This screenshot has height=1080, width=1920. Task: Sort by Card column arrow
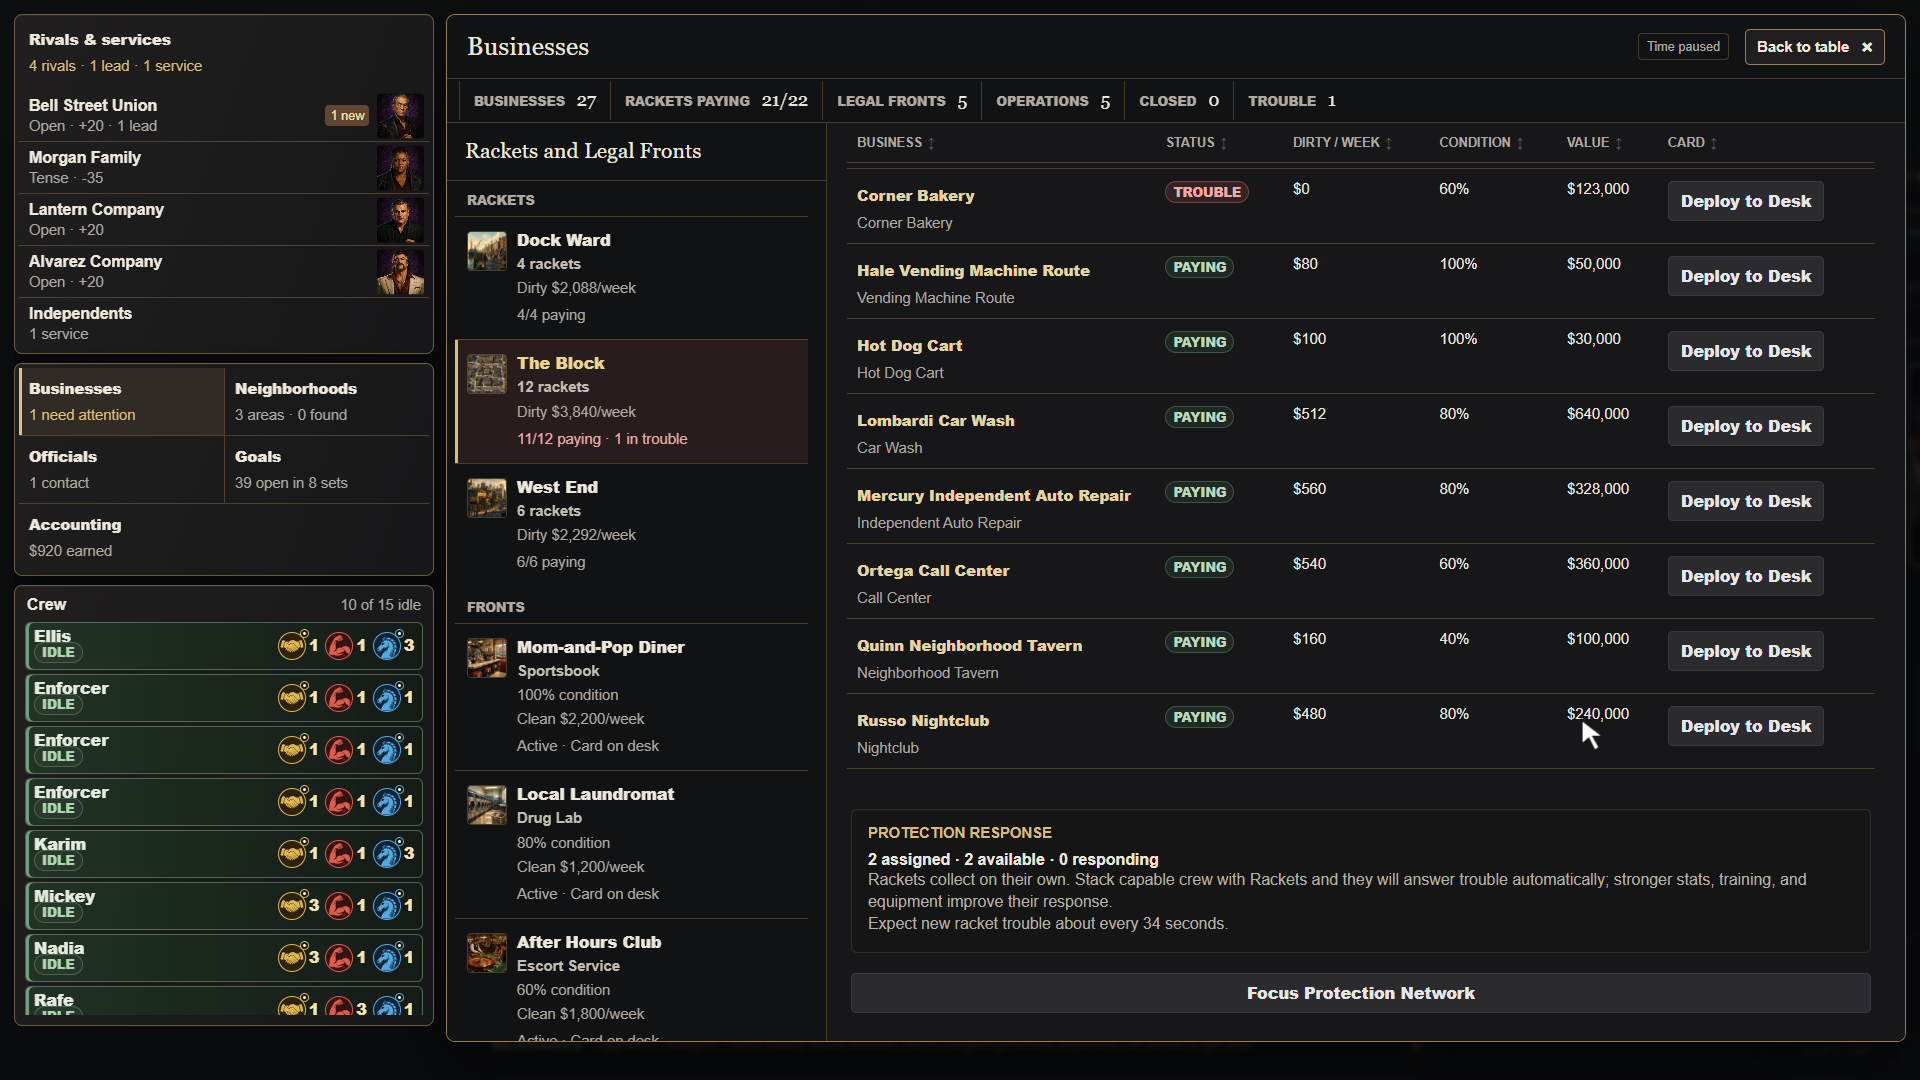[1713, 143]
